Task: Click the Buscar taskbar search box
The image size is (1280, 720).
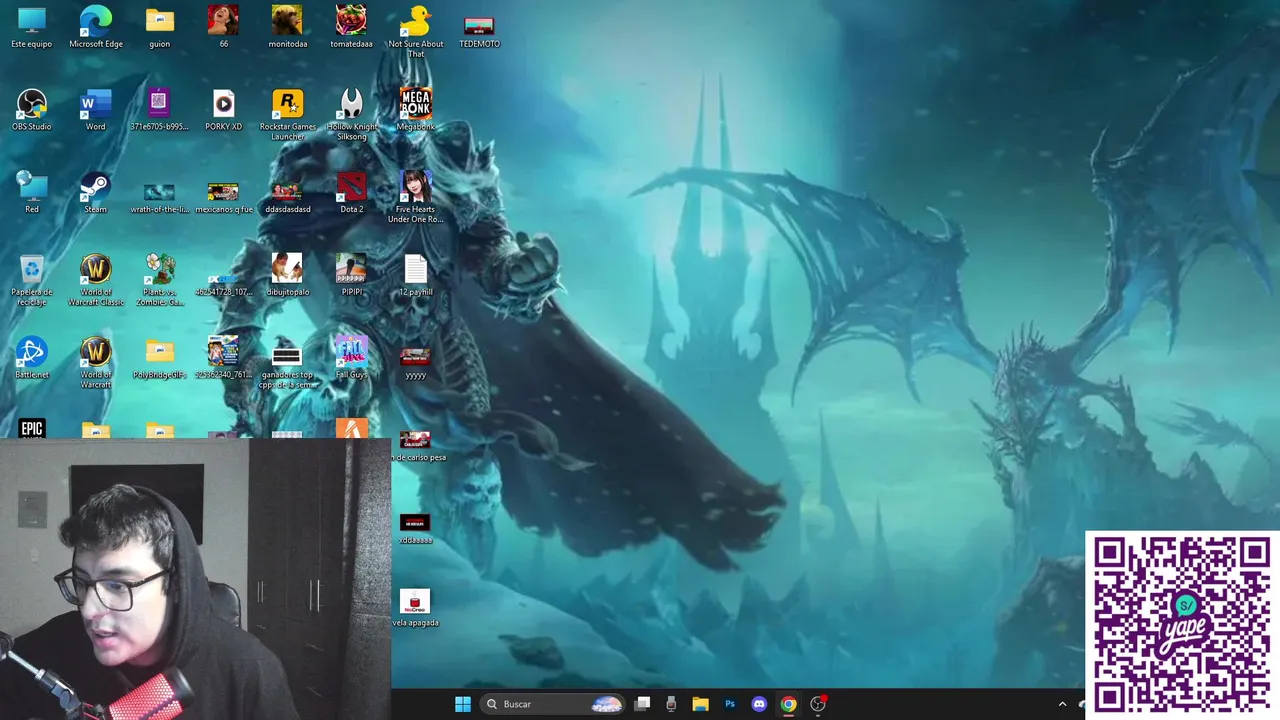Action: [553, 704]
